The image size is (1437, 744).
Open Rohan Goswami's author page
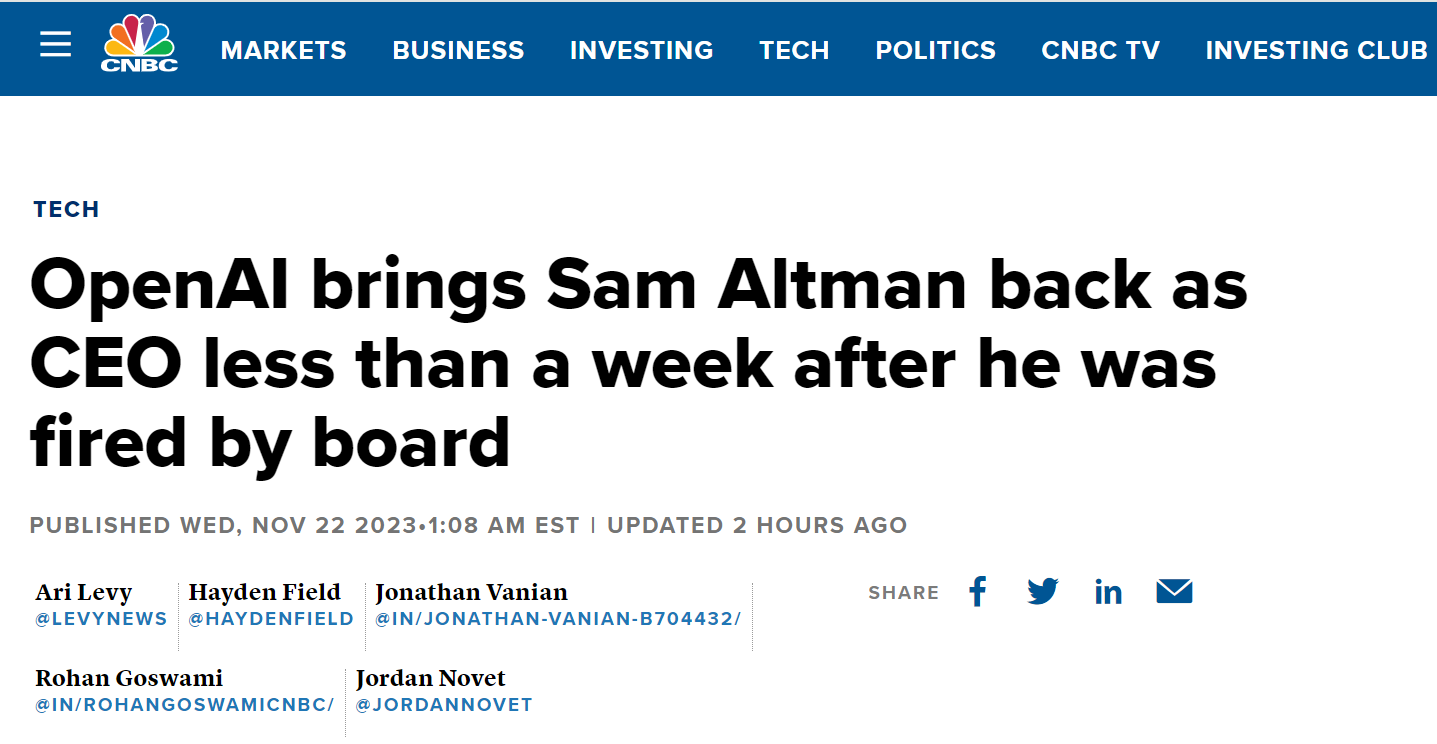pos(129,679)
